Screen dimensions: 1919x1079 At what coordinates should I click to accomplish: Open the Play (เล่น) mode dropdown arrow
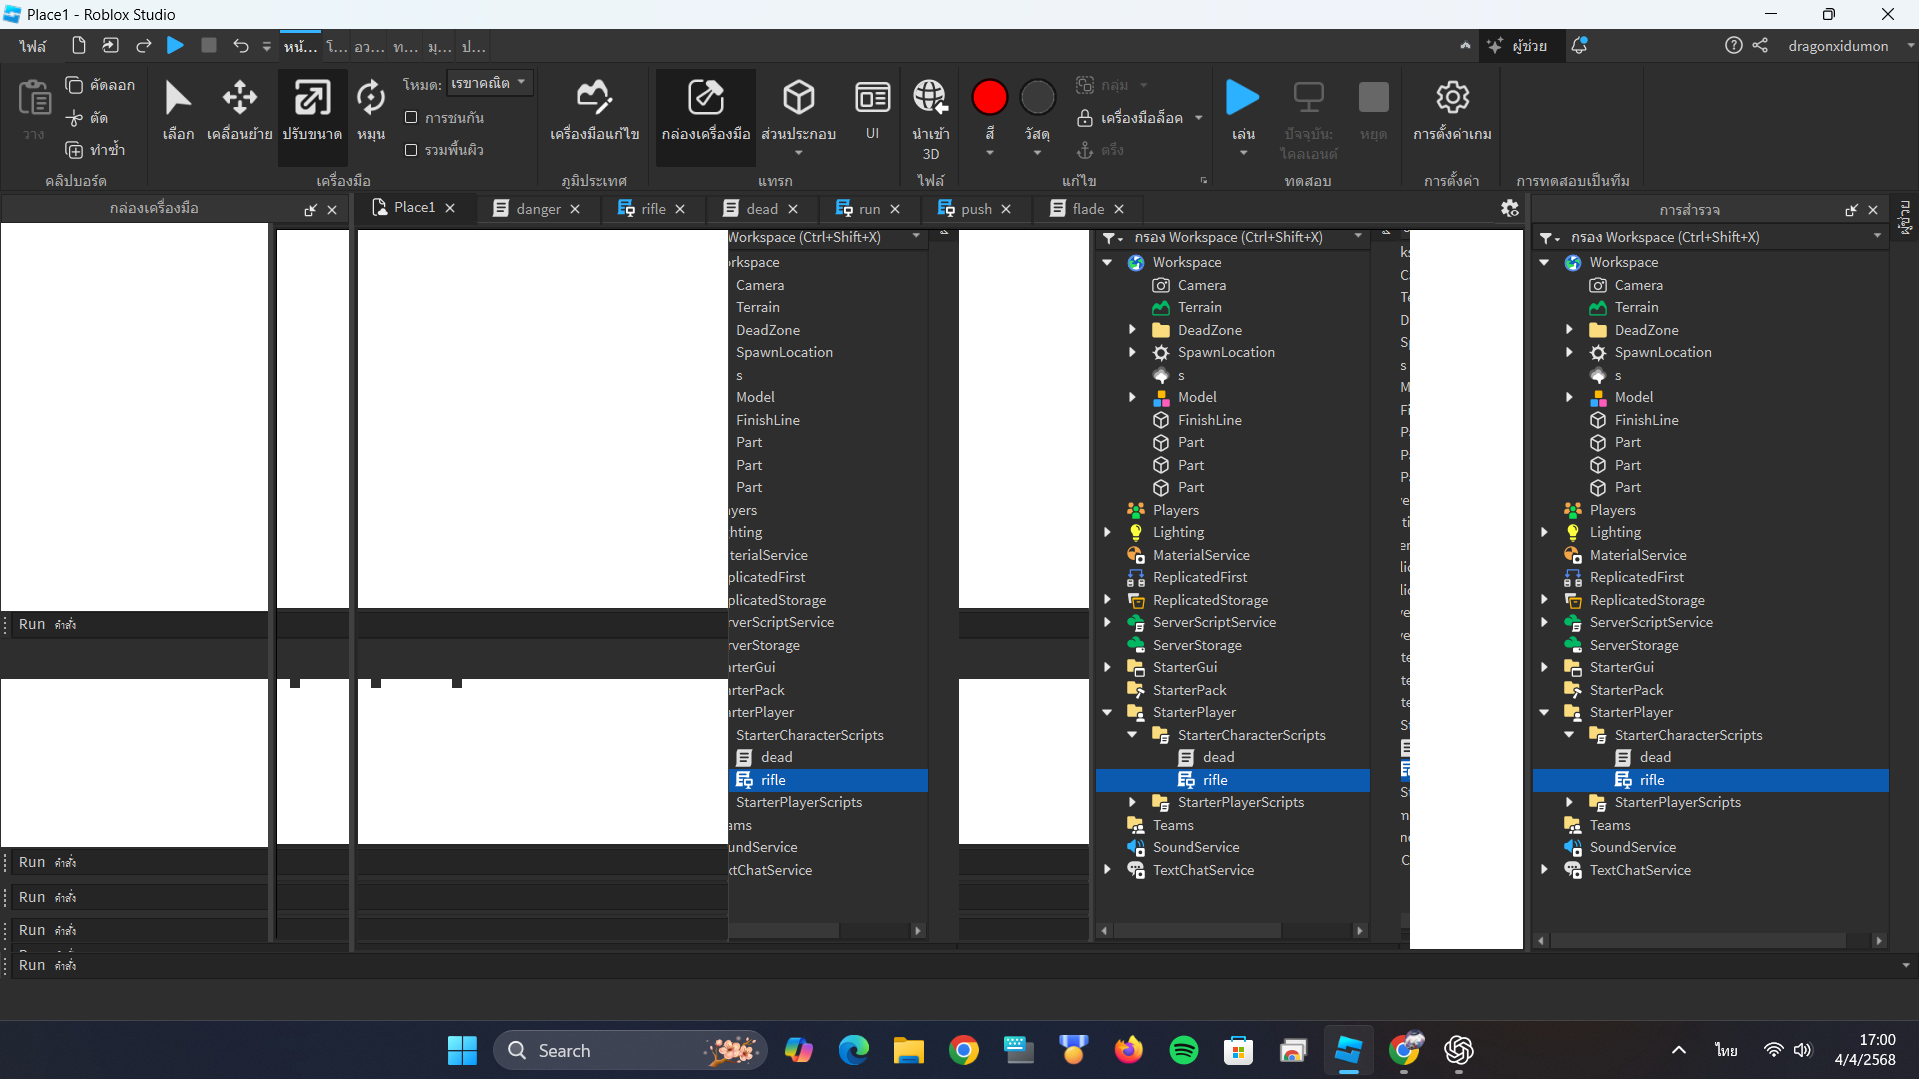pos(1243,153)
